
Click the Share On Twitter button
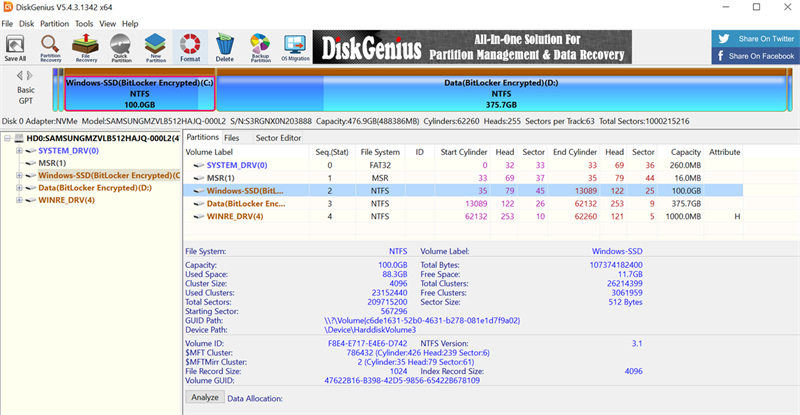(x=756, y=39)
